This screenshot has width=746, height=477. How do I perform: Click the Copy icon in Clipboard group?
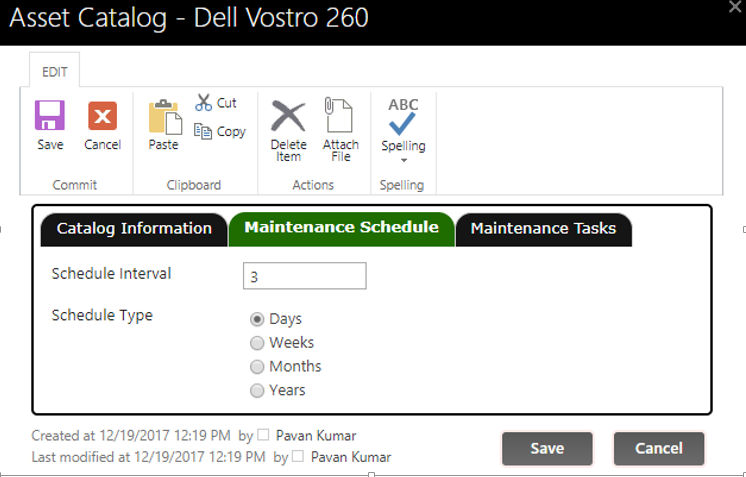click(204, 131)
